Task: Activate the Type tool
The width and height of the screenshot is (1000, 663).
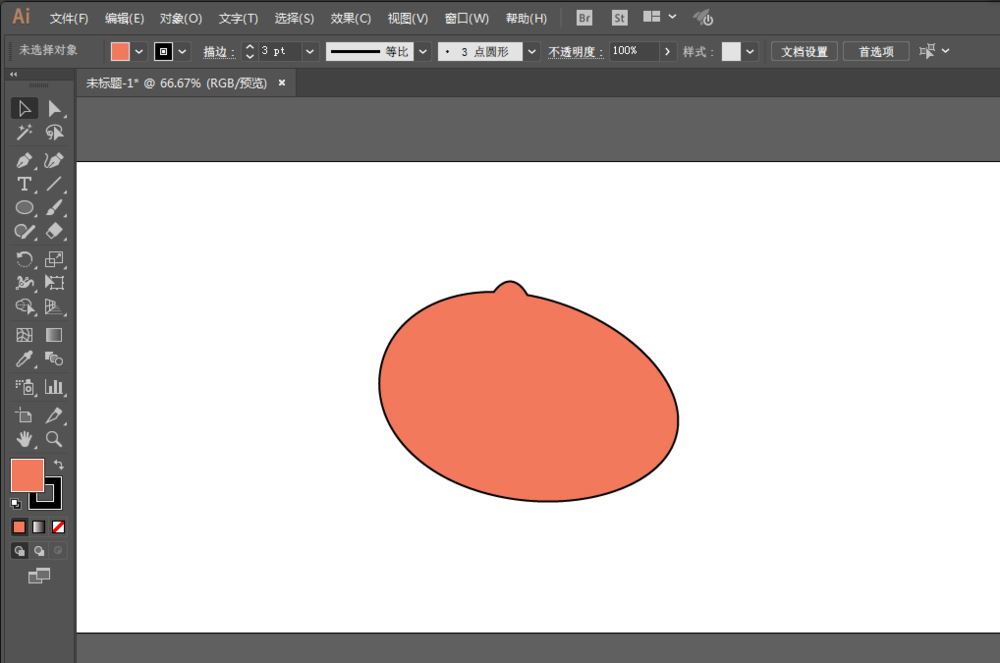Action: click(24, 184)
